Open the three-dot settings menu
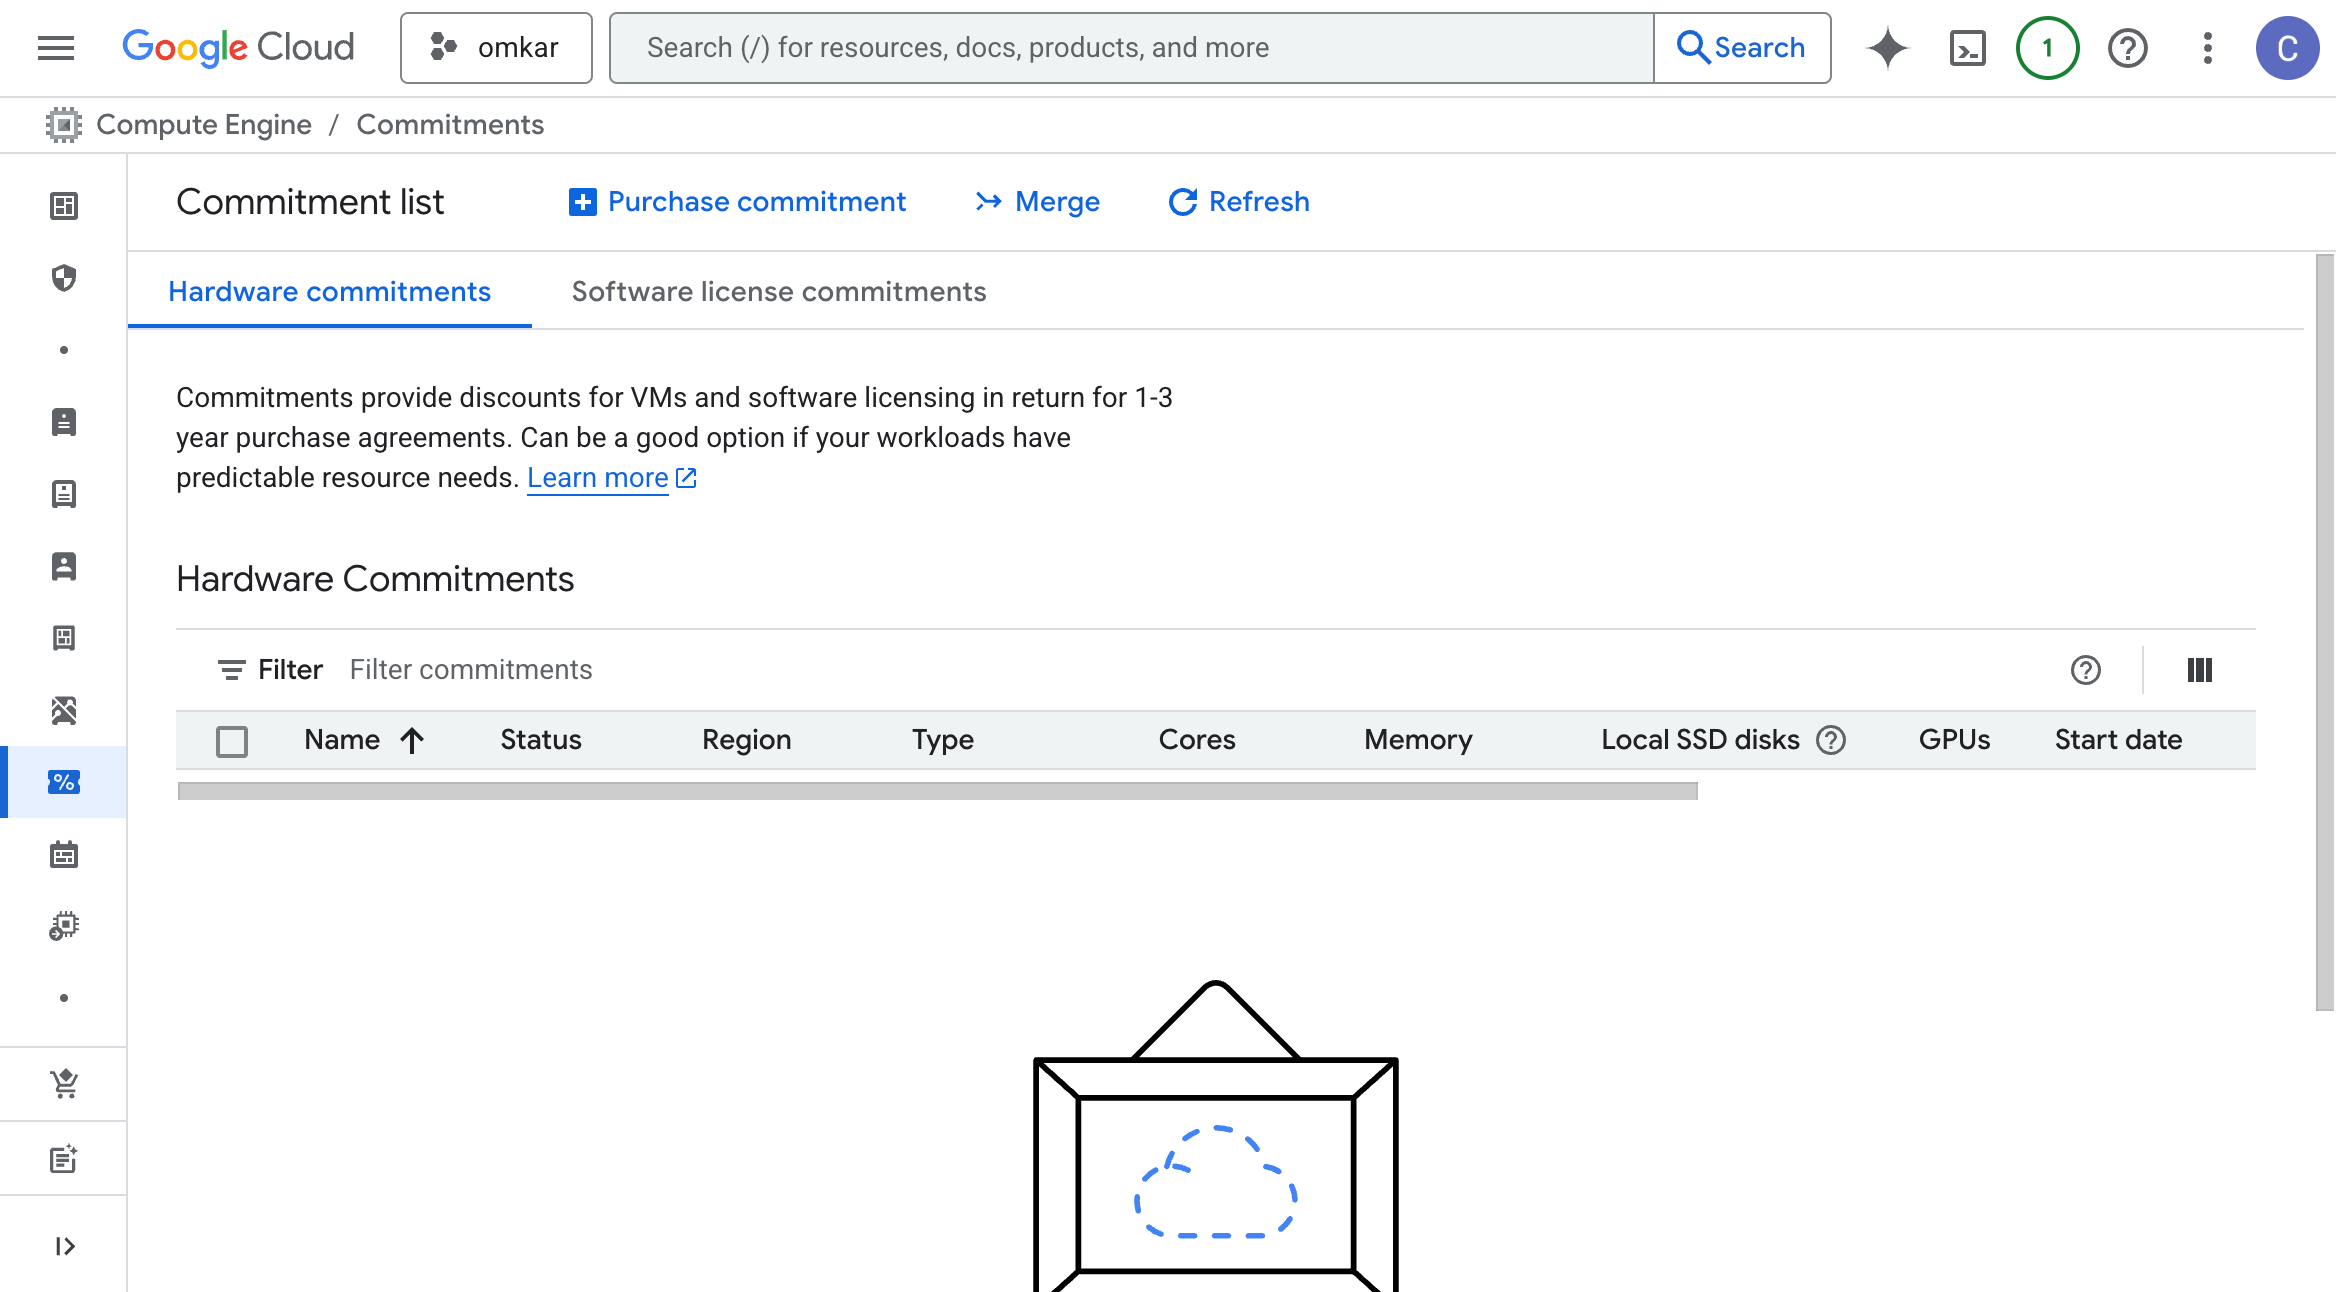Screen dimensions: 2336x1292 [2207, 48]
